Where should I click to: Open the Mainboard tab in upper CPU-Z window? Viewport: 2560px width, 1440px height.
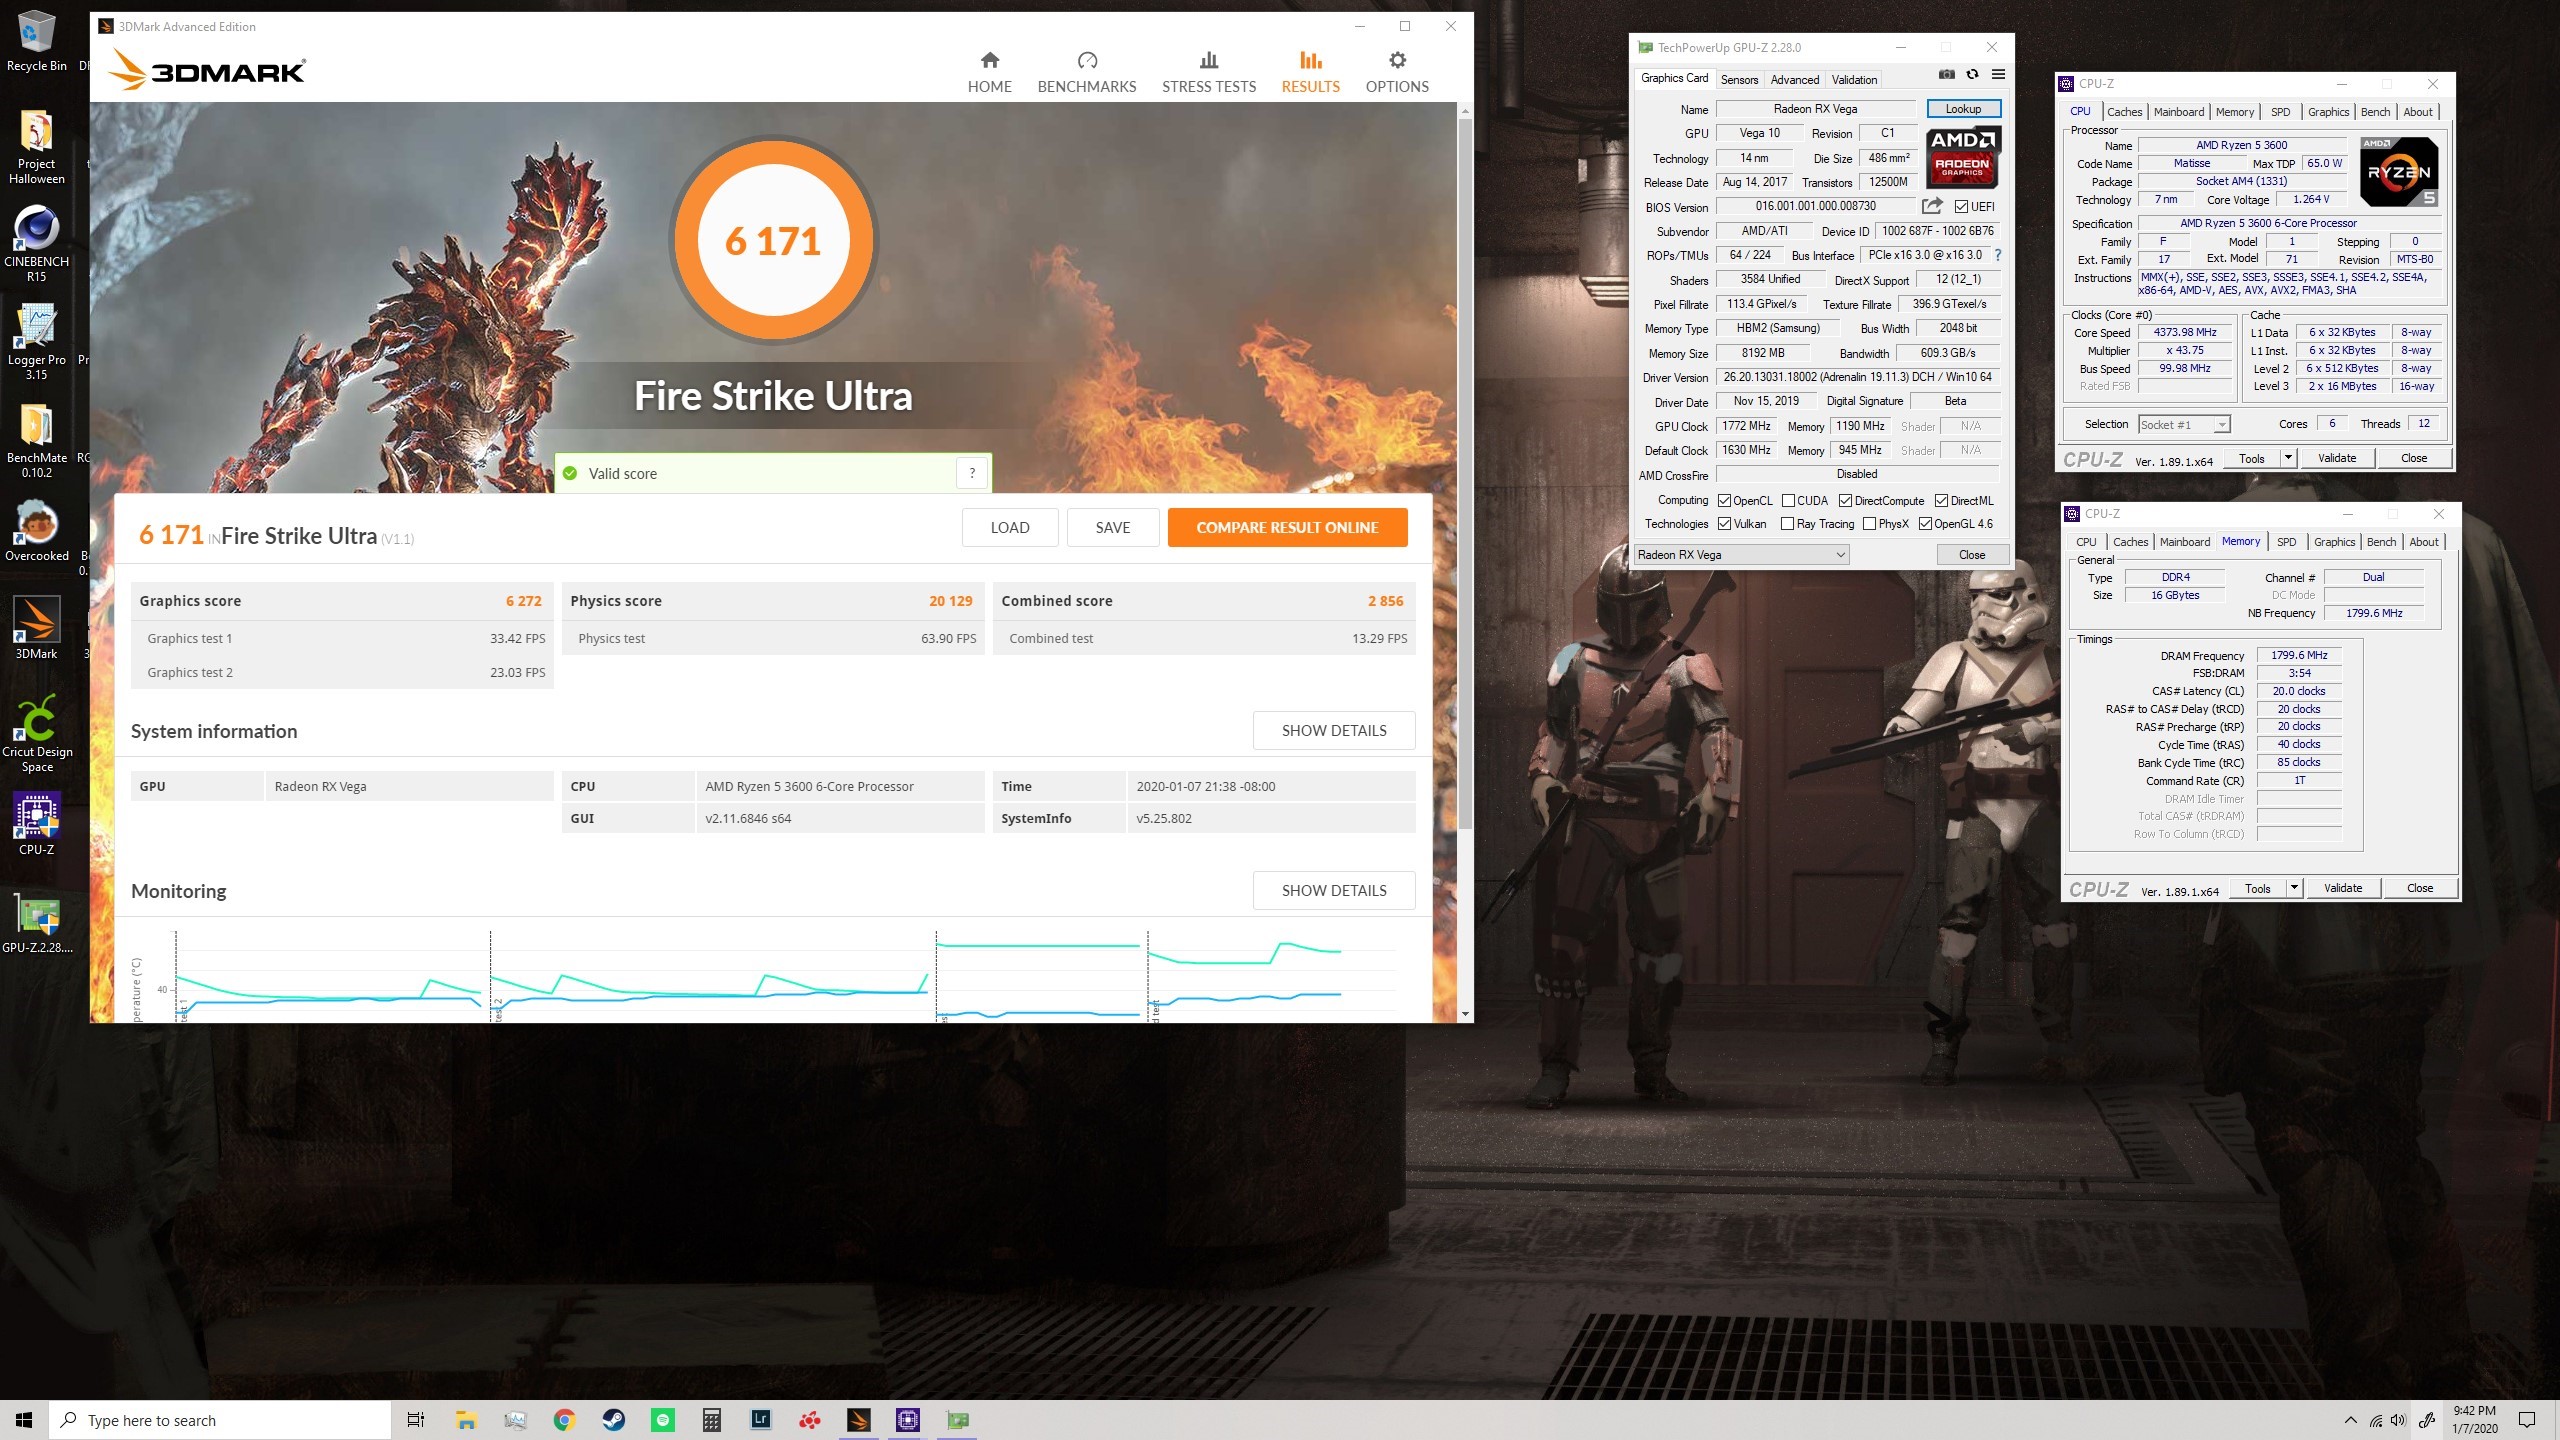tap(2178, 112)
